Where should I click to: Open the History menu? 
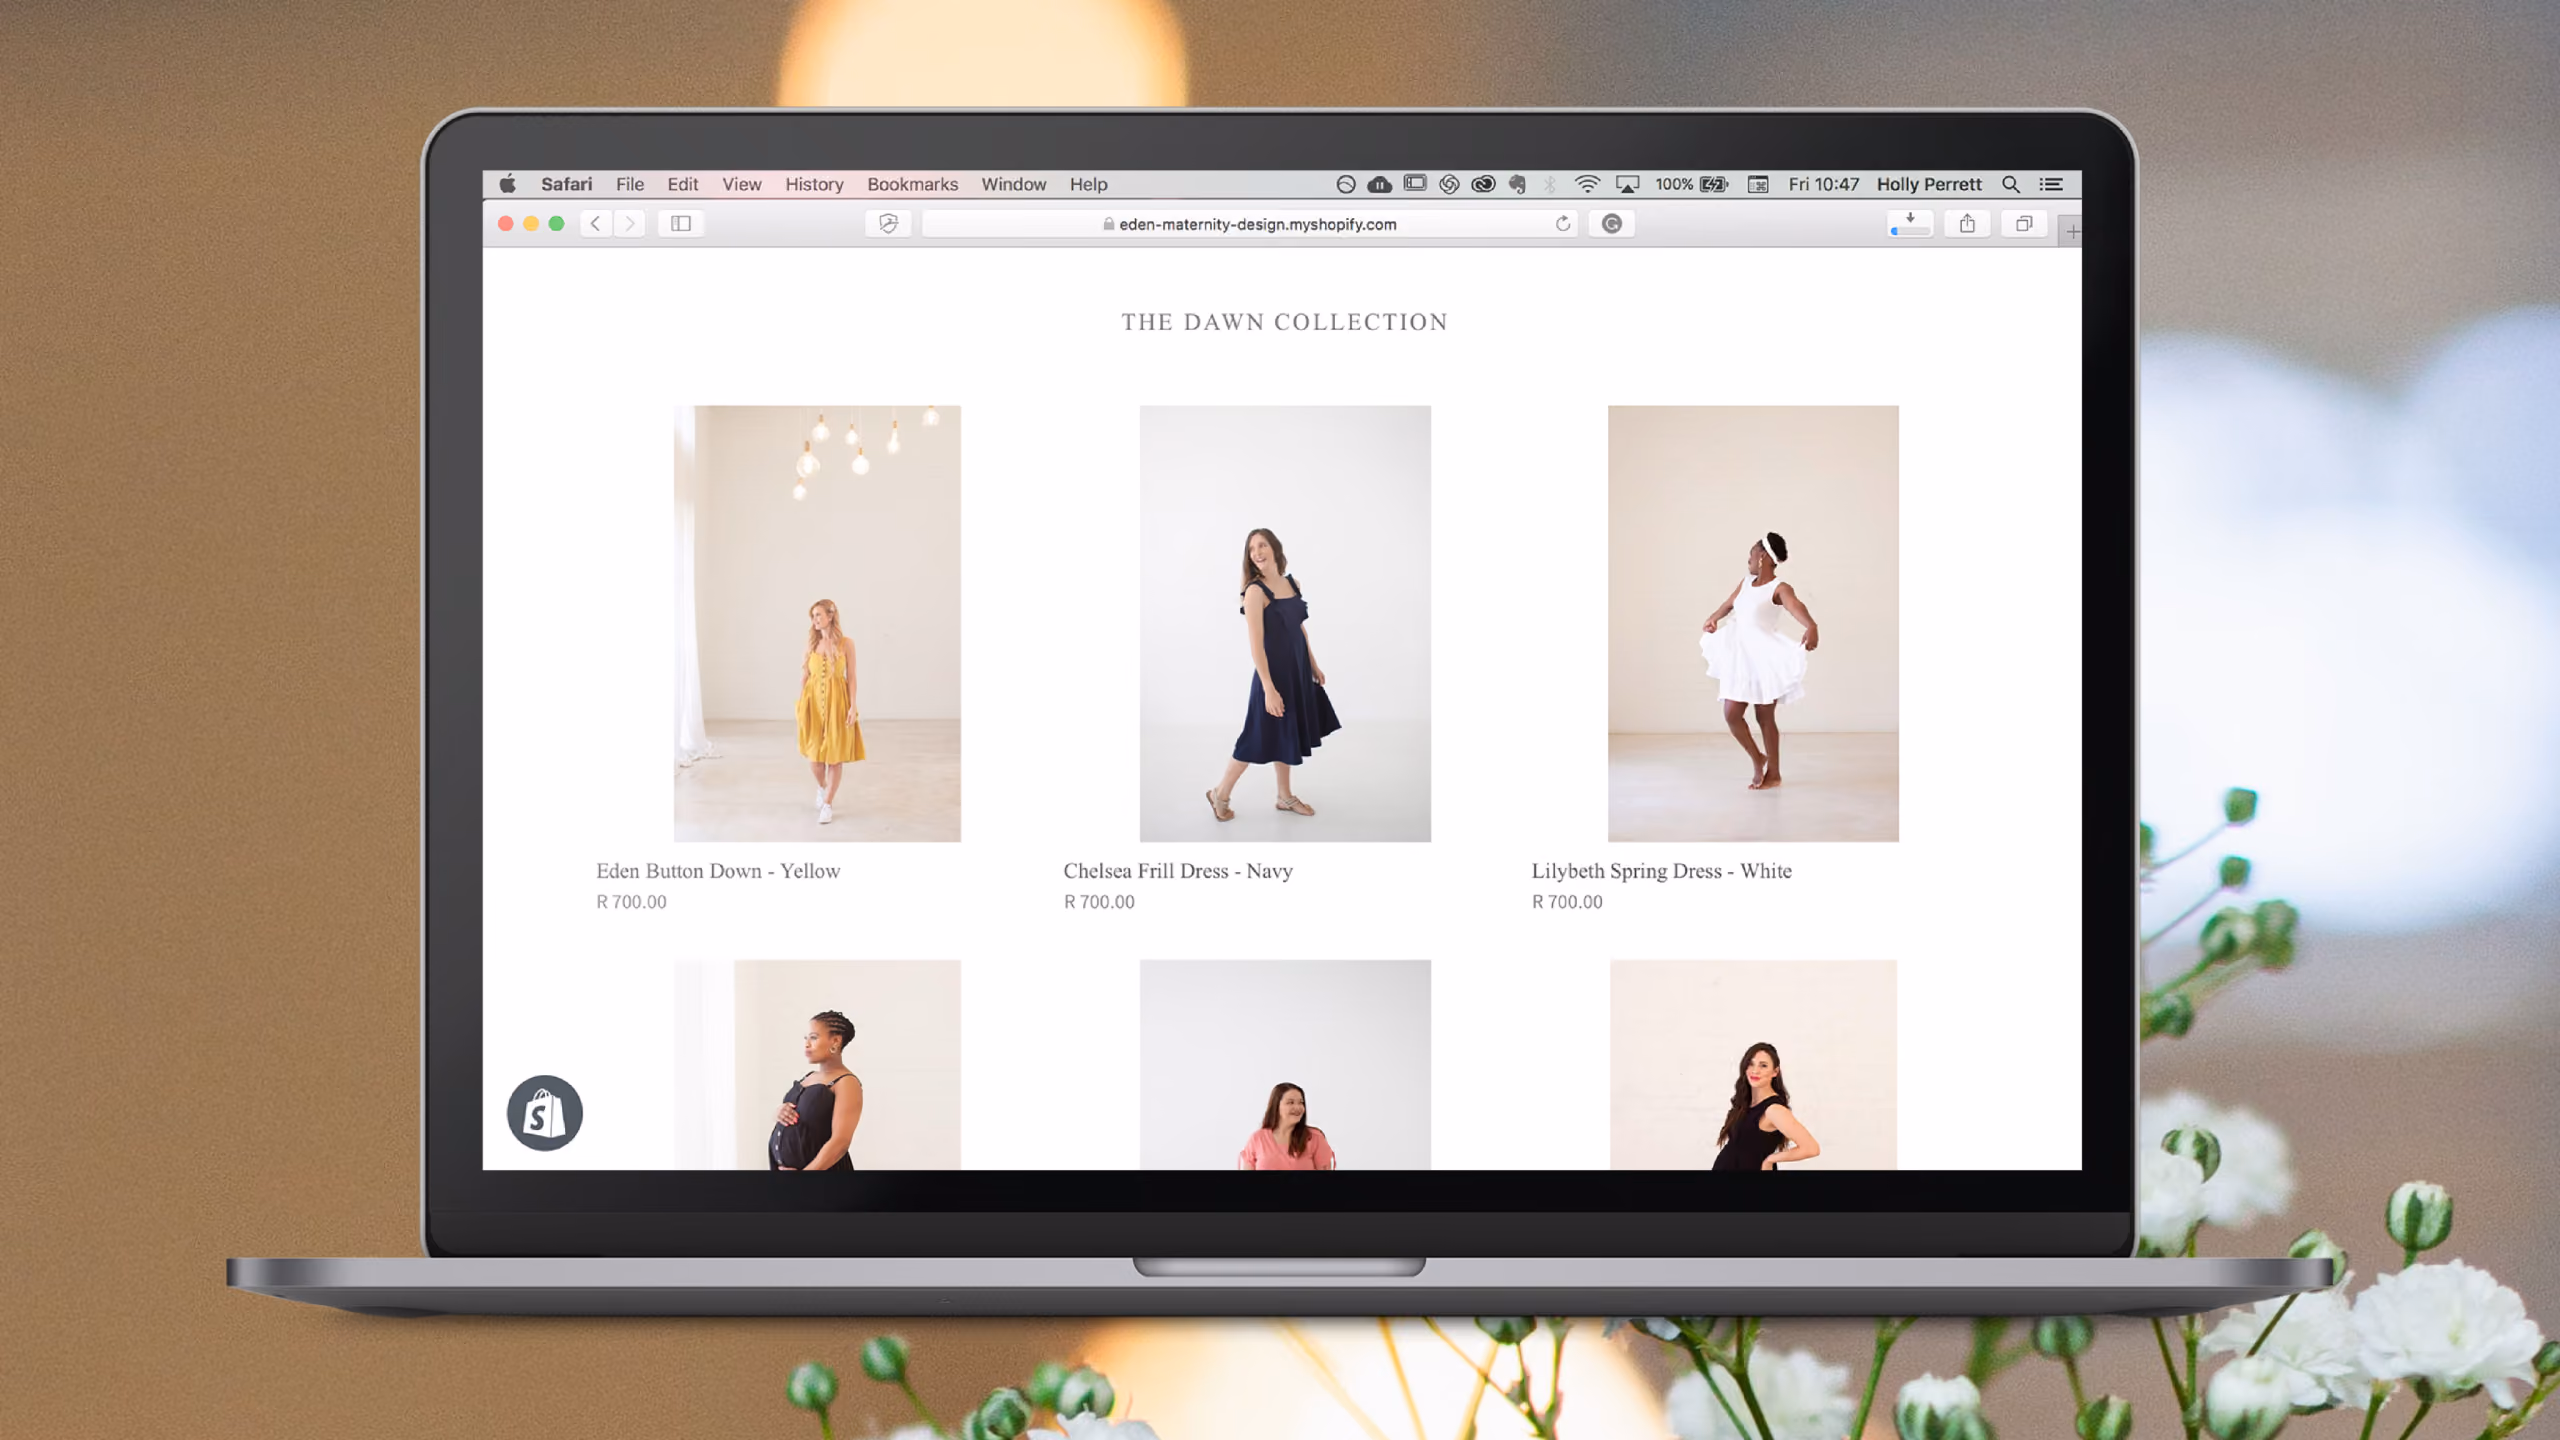click(814, 184)
